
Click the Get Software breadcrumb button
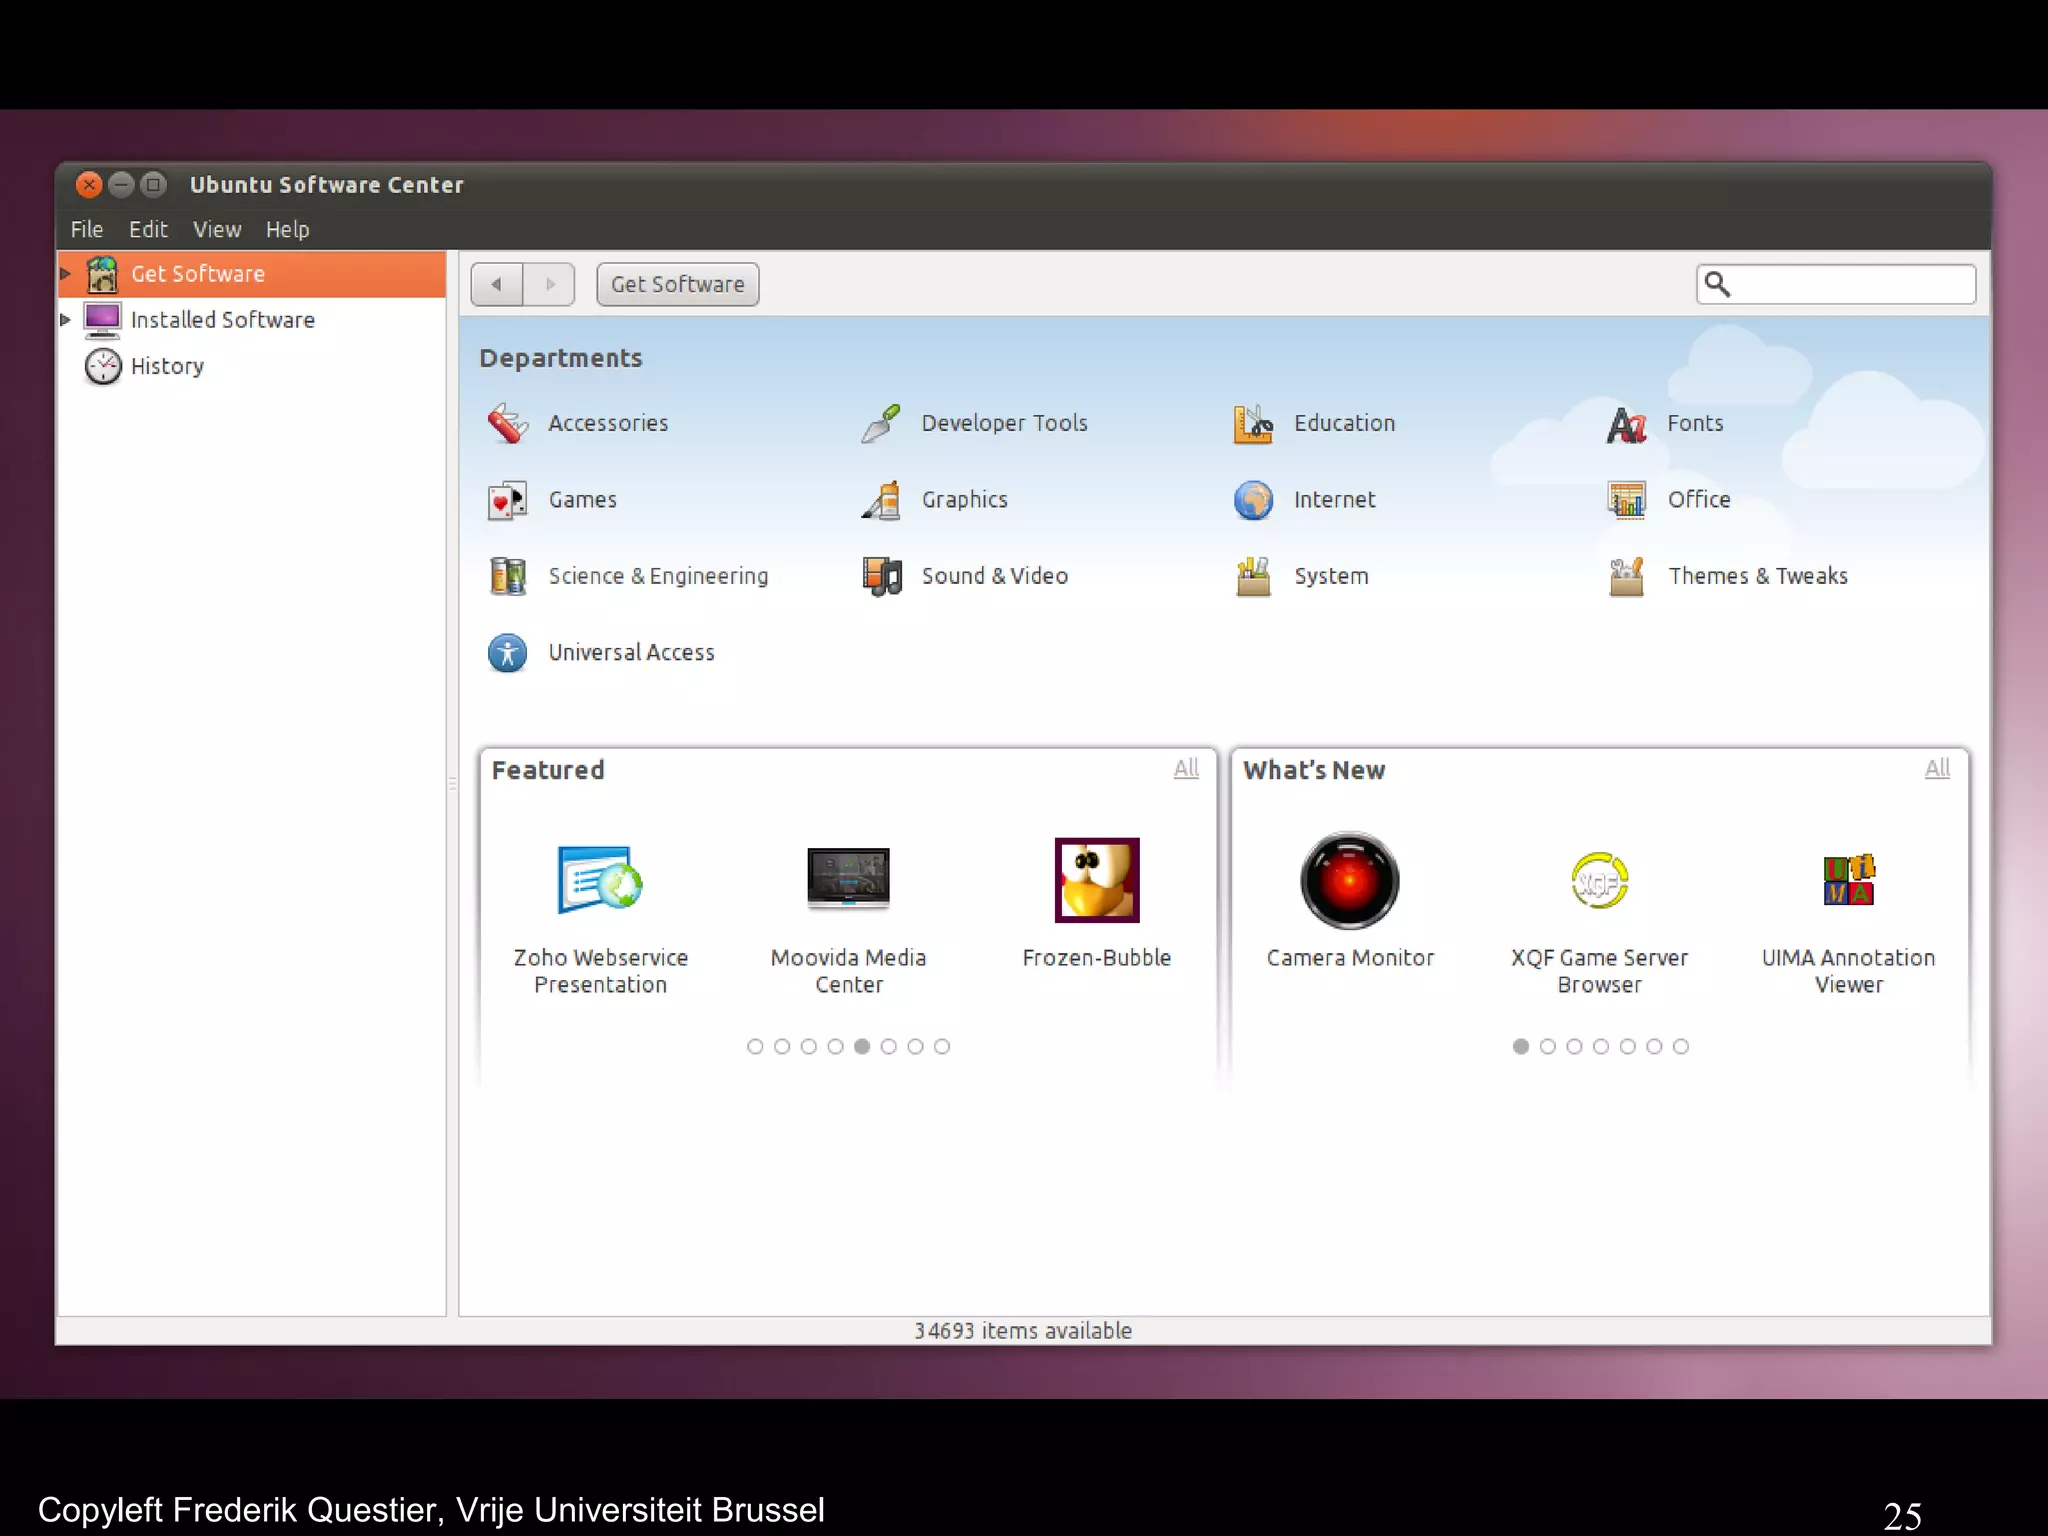coord(678,285)
